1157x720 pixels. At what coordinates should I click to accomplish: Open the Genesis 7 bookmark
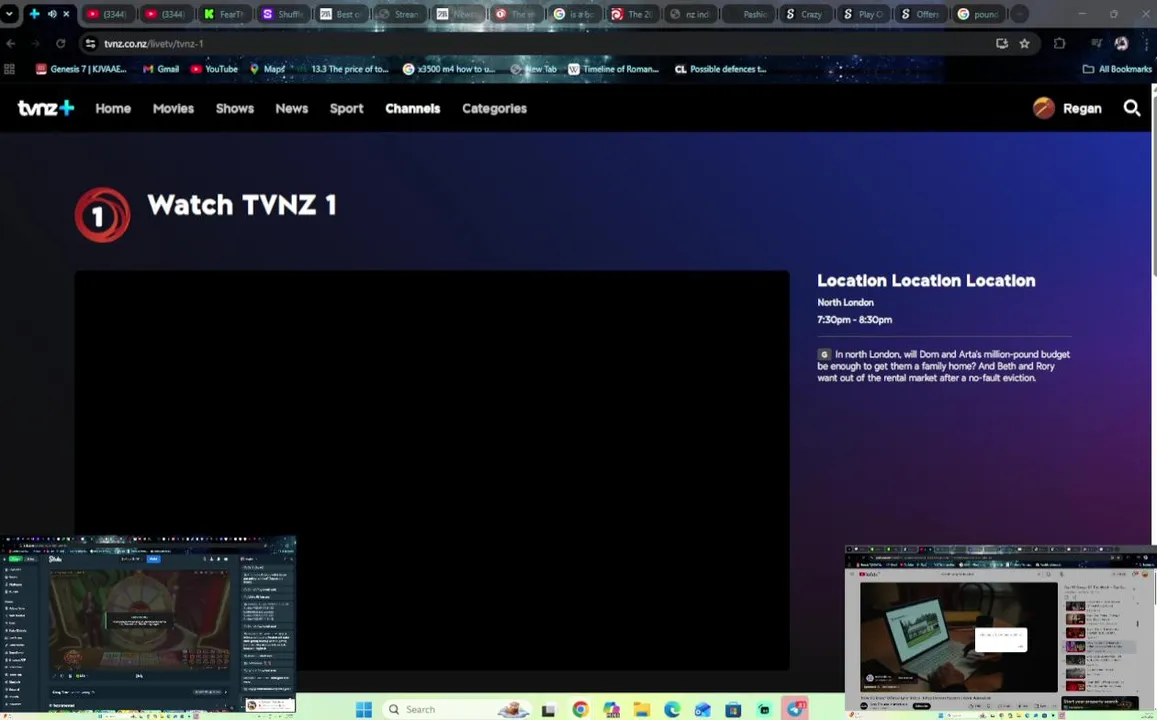81,69
